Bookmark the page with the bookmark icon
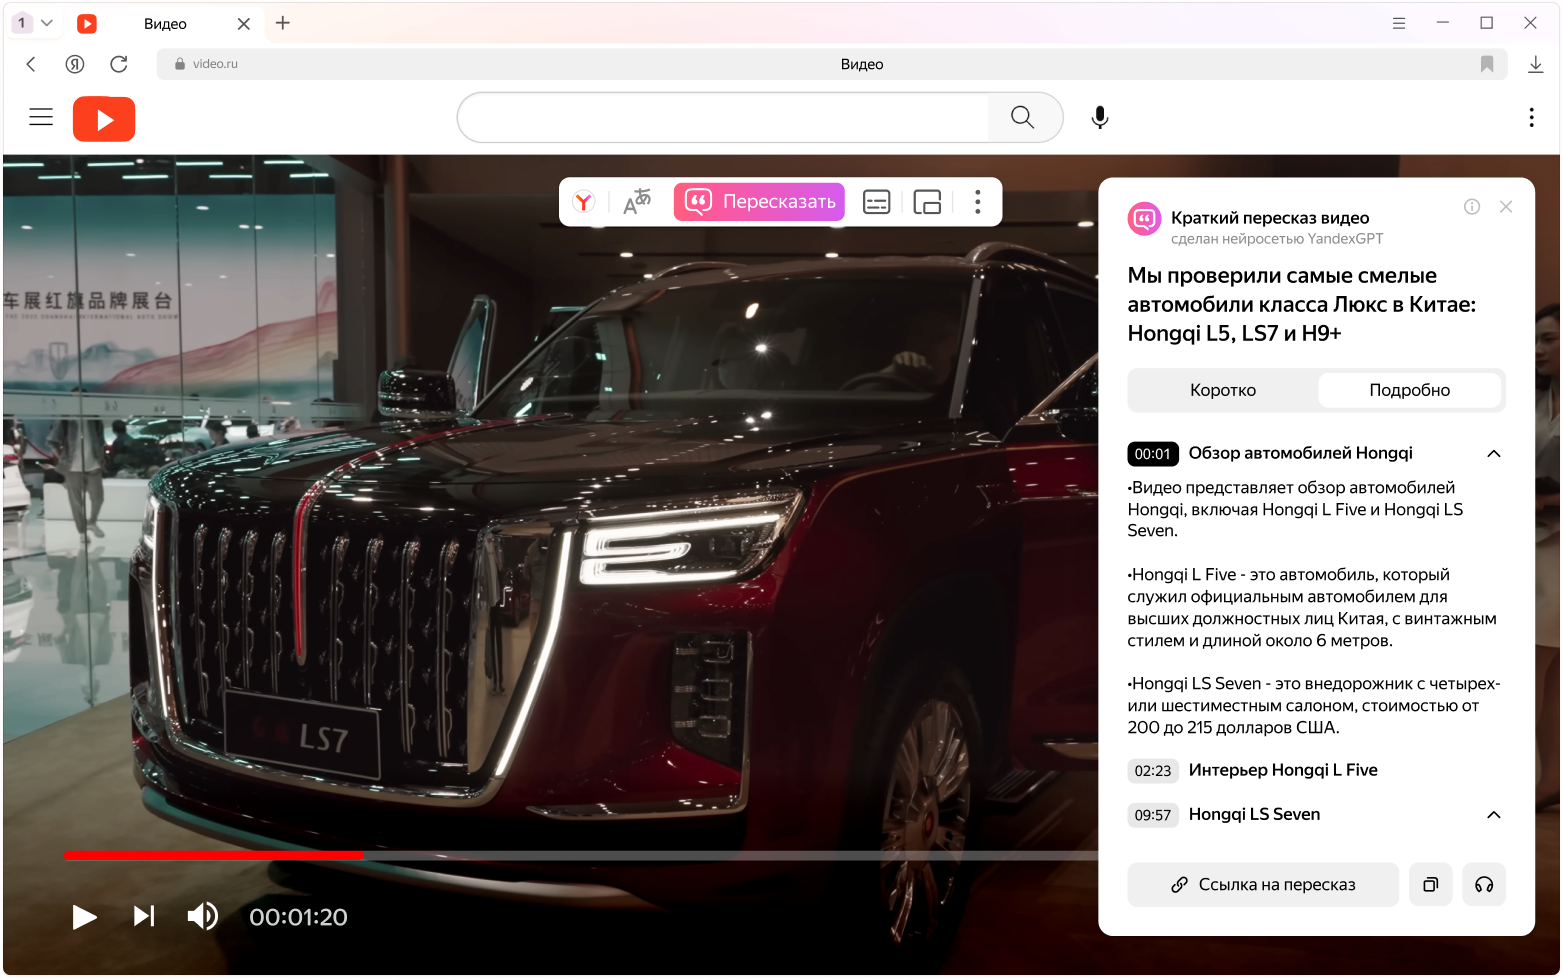Screen dimensions: 1563x979 (1487, 64)
